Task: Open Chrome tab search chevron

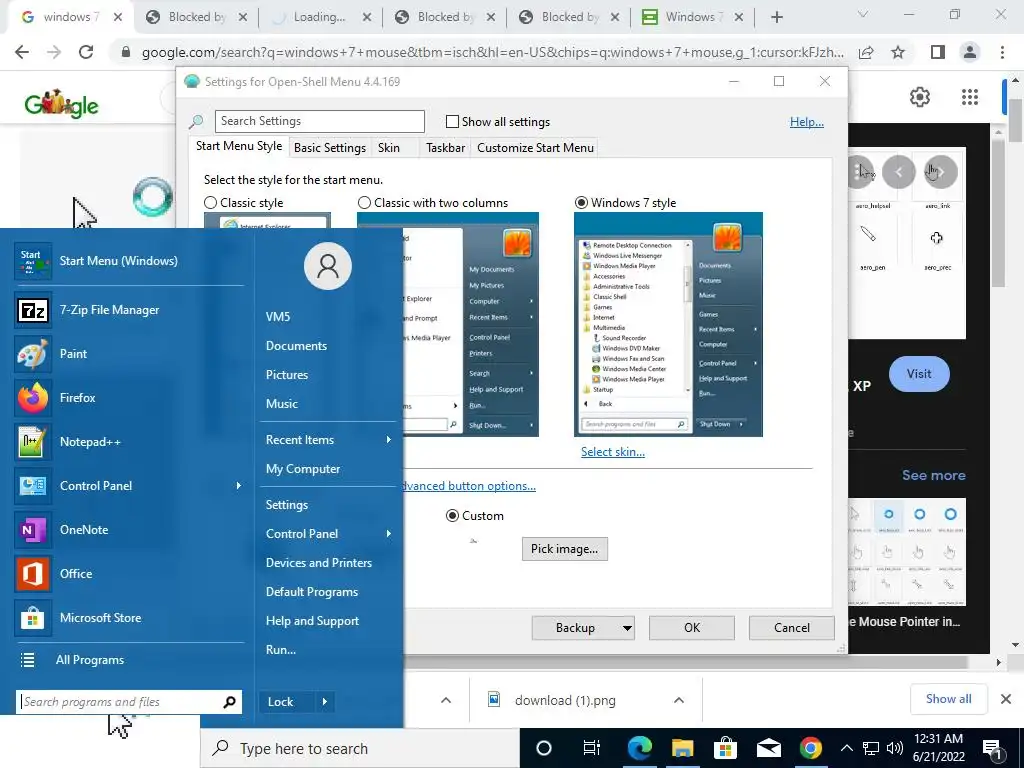Action: pos(862,14)
